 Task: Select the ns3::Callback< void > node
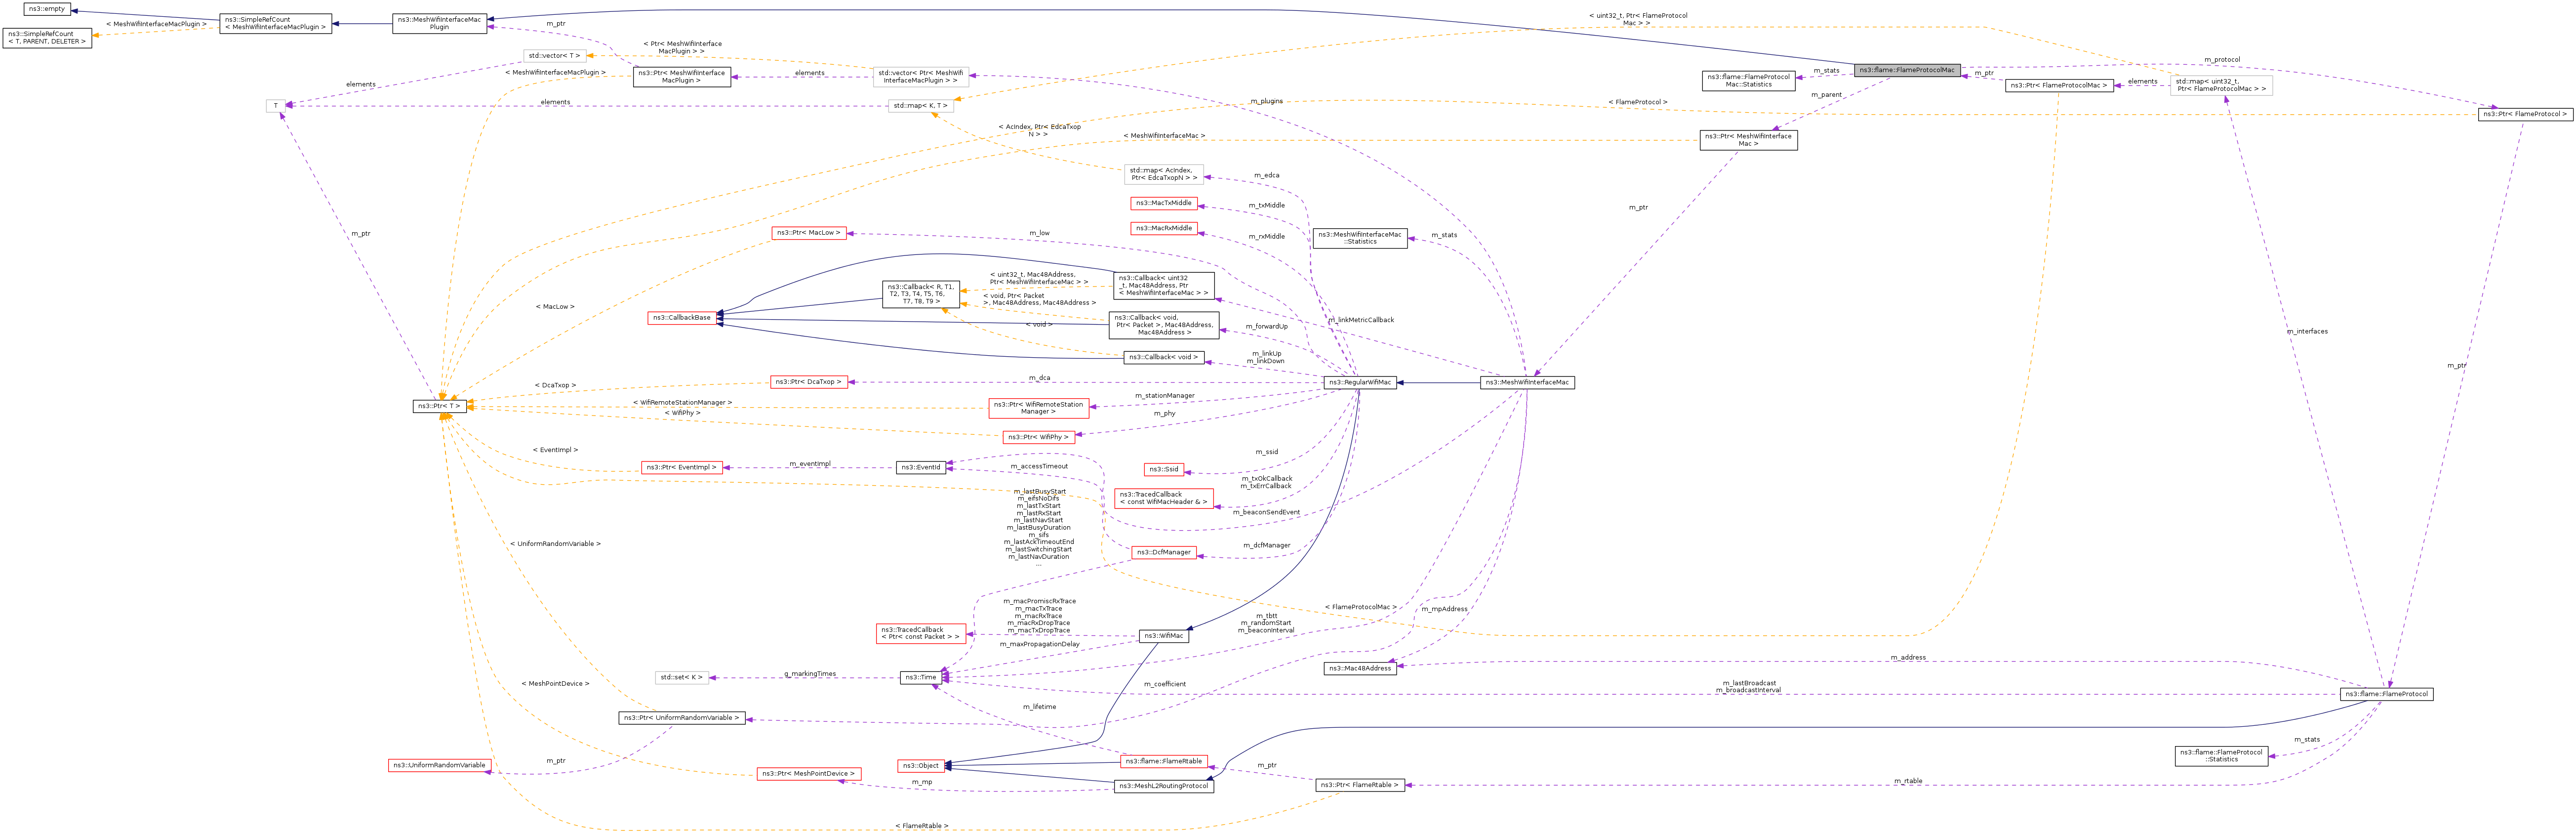(x=1163, y=358)
